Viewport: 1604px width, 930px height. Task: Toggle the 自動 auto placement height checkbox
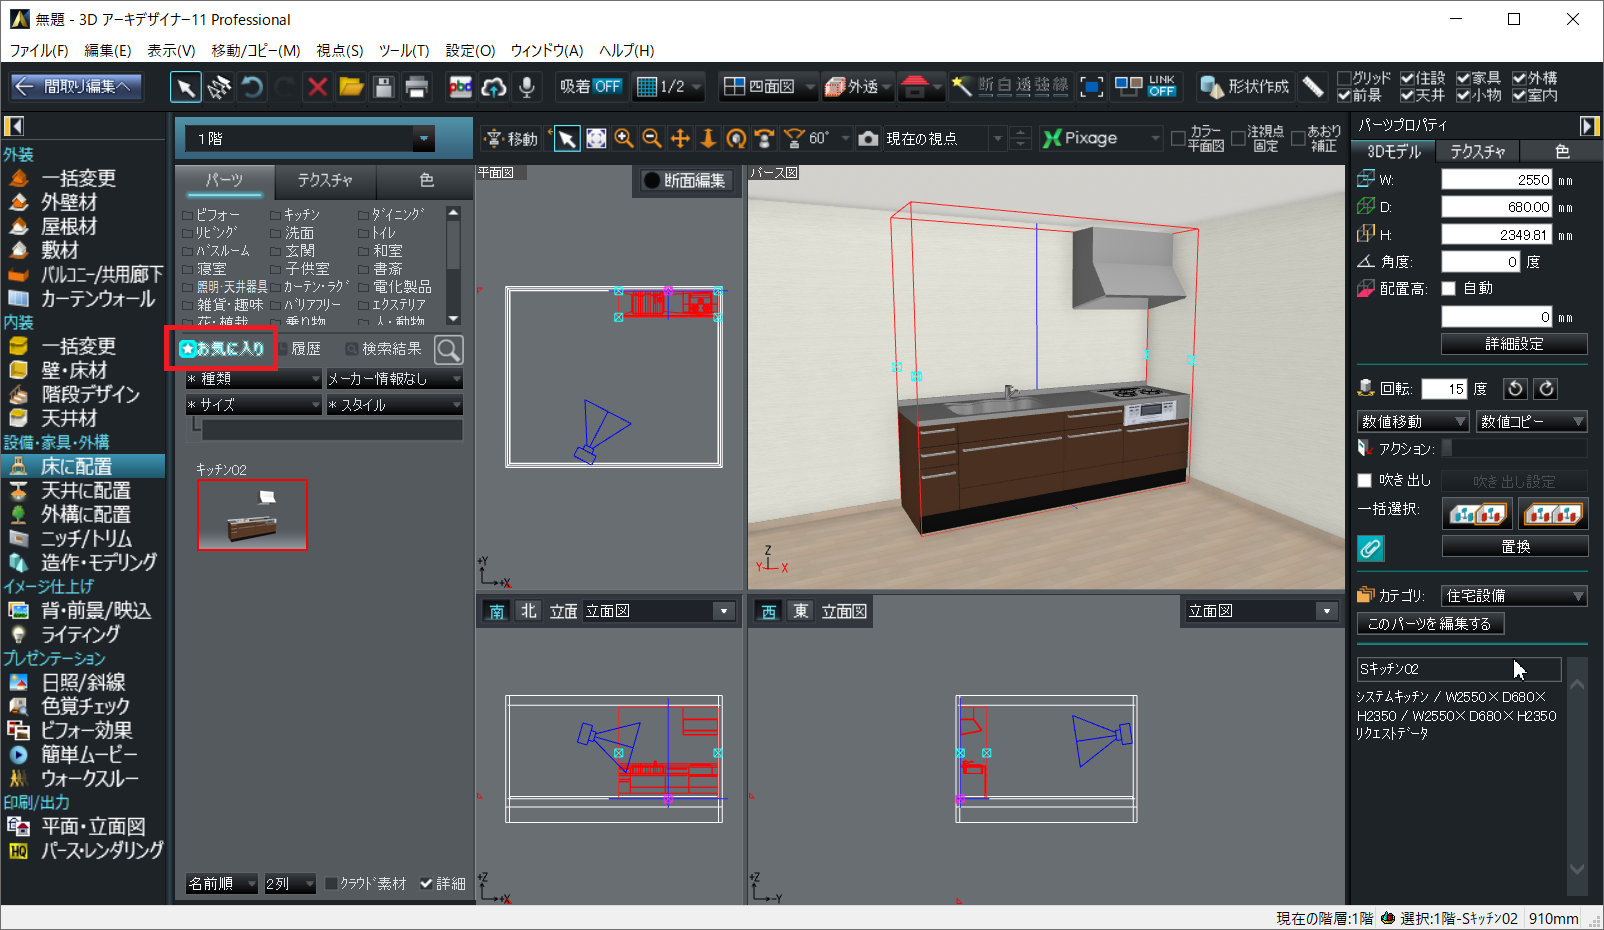click(1448, 289)
